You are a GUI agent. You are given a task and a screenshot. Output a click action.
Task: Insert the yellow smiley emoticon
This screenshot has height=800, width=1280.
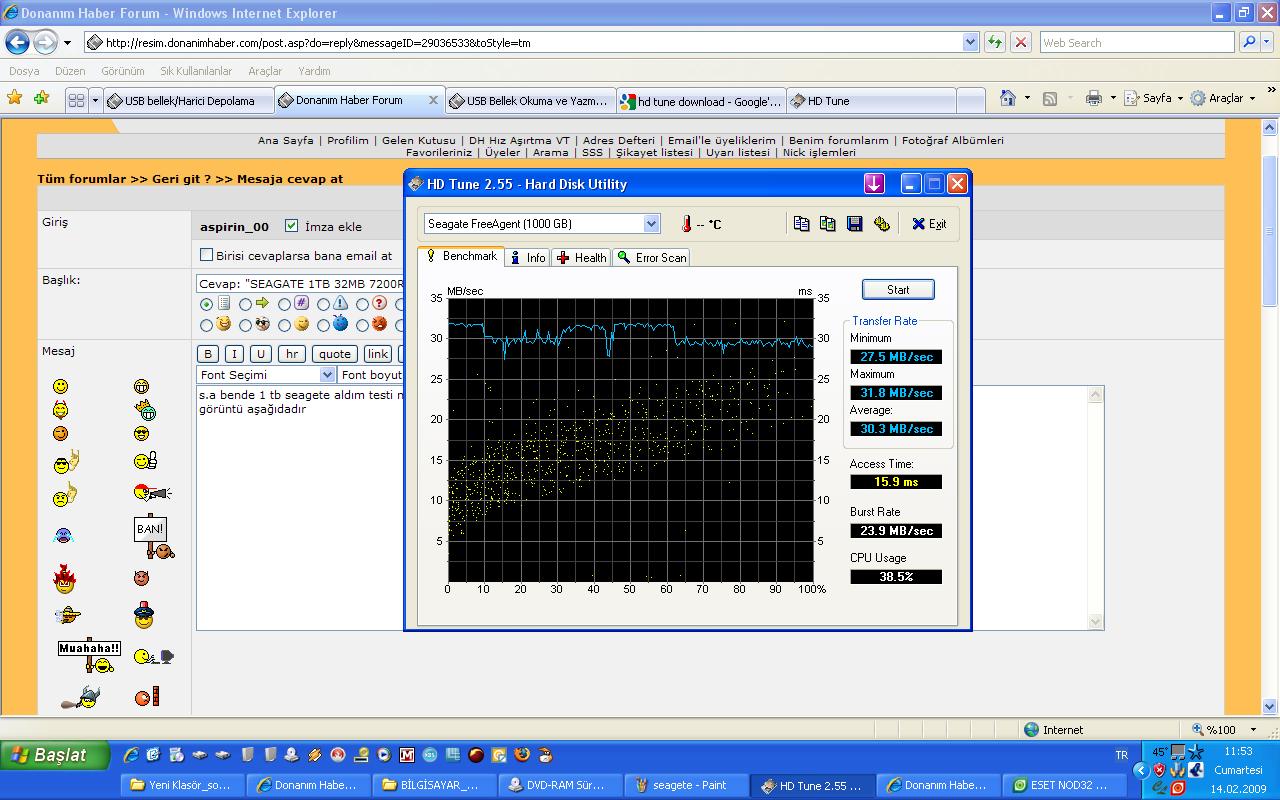61,386
